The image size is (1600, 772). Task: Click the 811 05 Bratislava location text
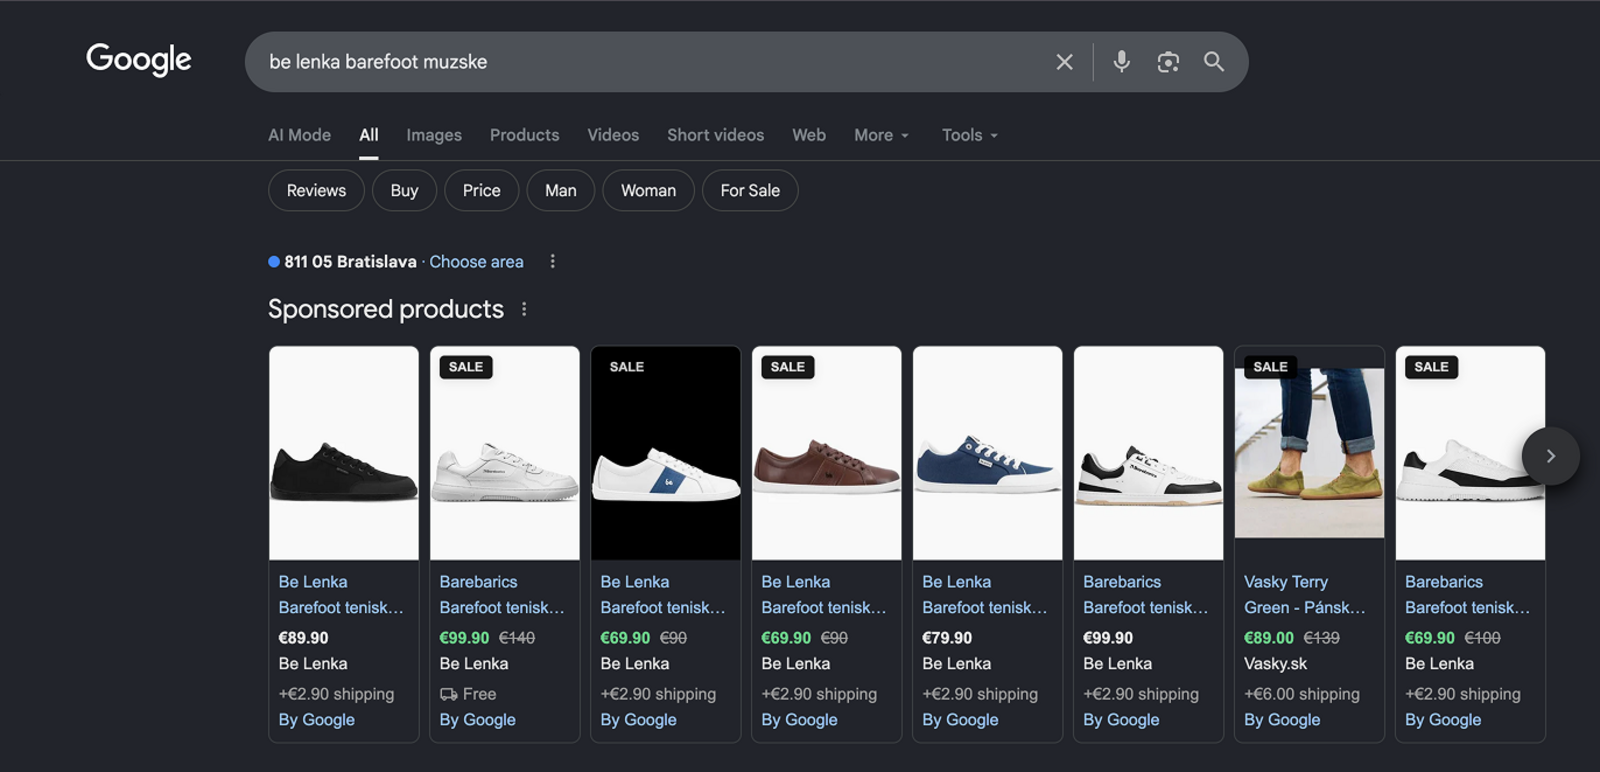coord(350,261)
